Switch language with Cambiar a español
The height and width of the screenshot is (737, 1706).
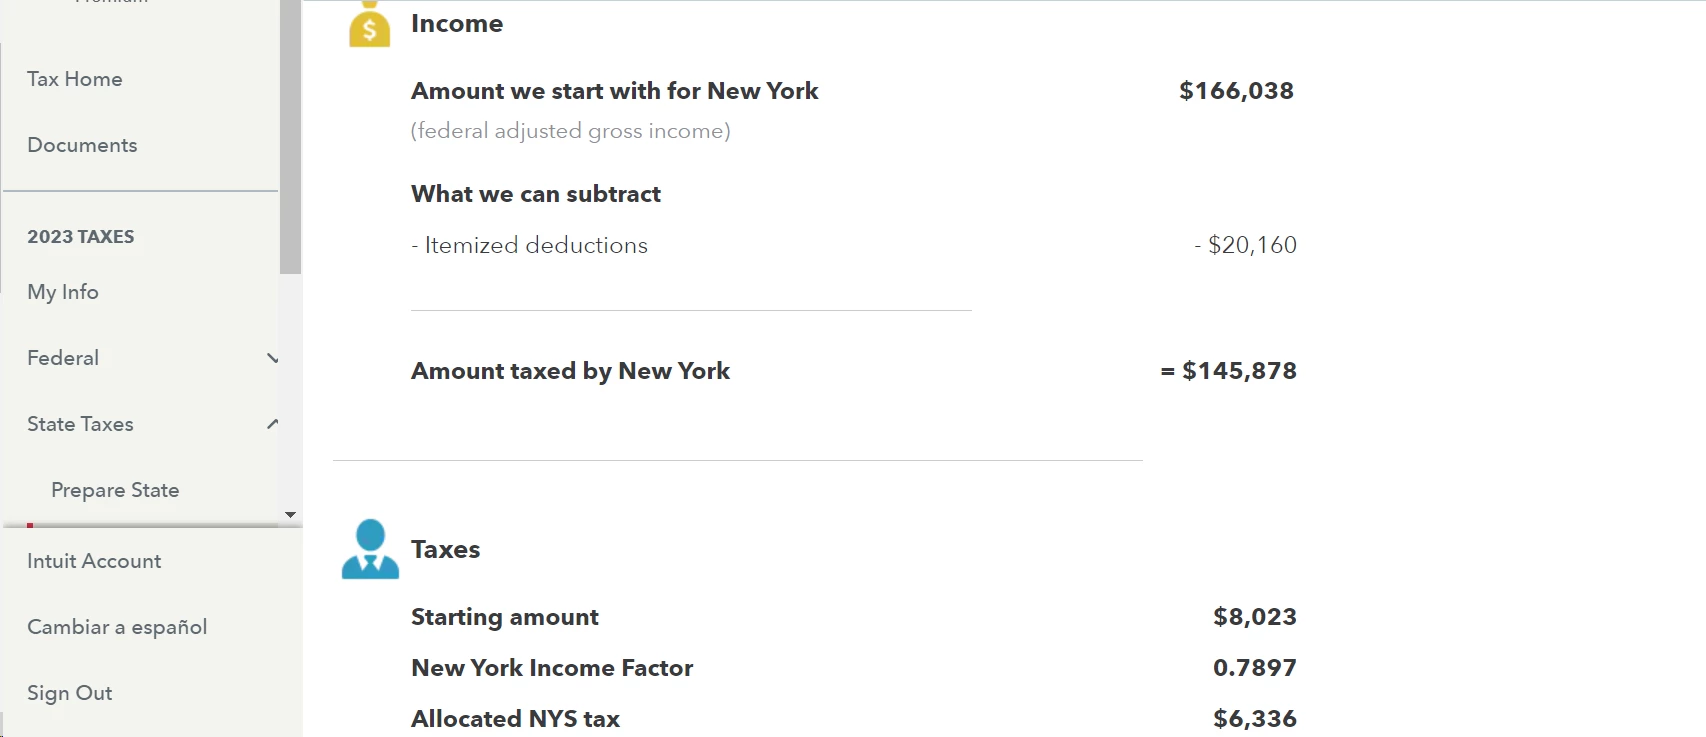(x=117, y=627)
